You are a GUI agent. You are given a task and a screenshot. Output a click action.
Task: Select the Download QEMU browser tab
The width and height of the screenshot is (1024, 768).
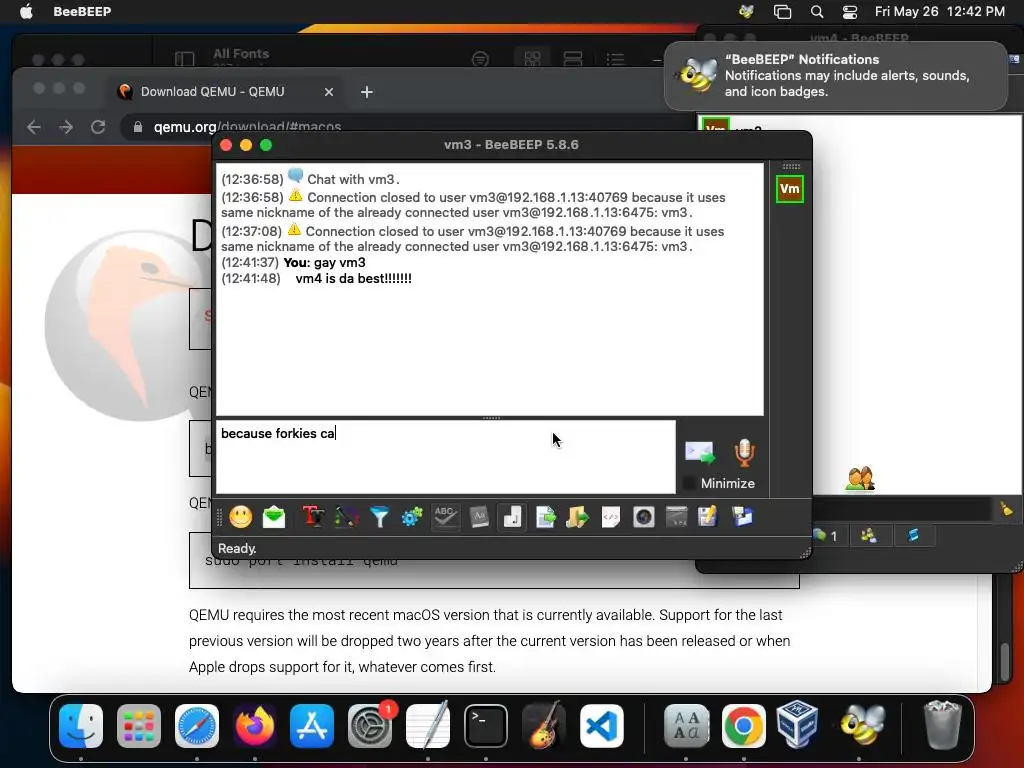226,92
